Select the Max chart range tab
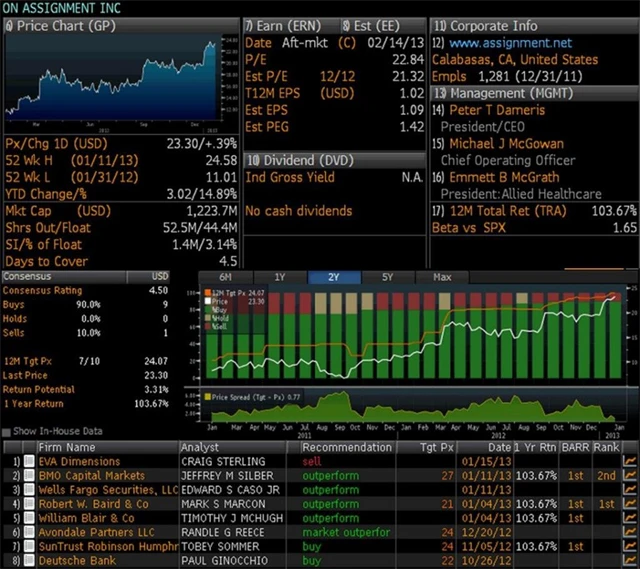The height and width of the screenshot is (569, 640). point(442,277)
